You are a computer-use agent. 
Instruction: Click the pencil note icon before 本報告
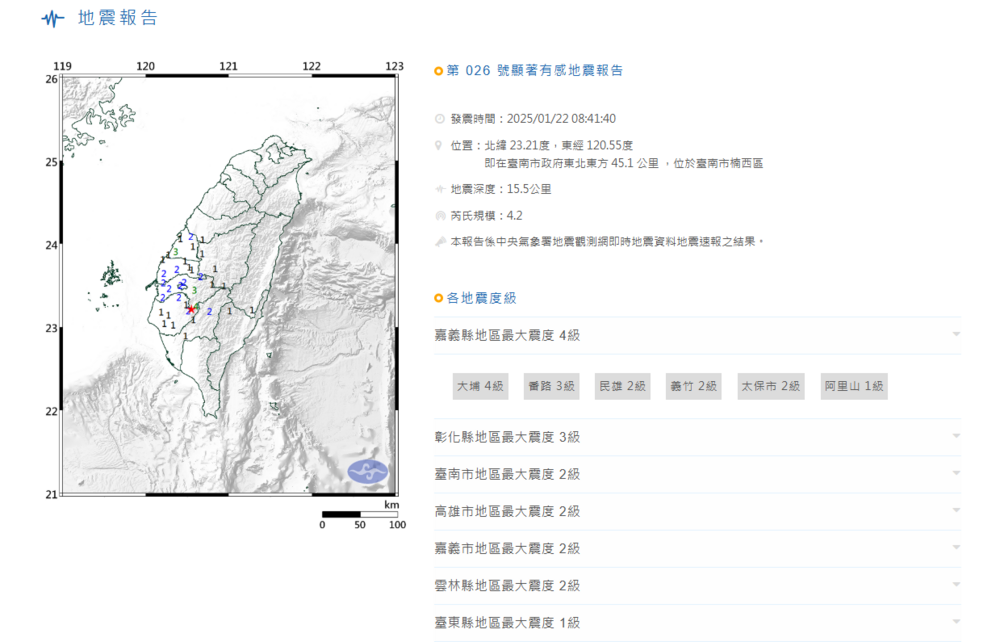[439, 241]
